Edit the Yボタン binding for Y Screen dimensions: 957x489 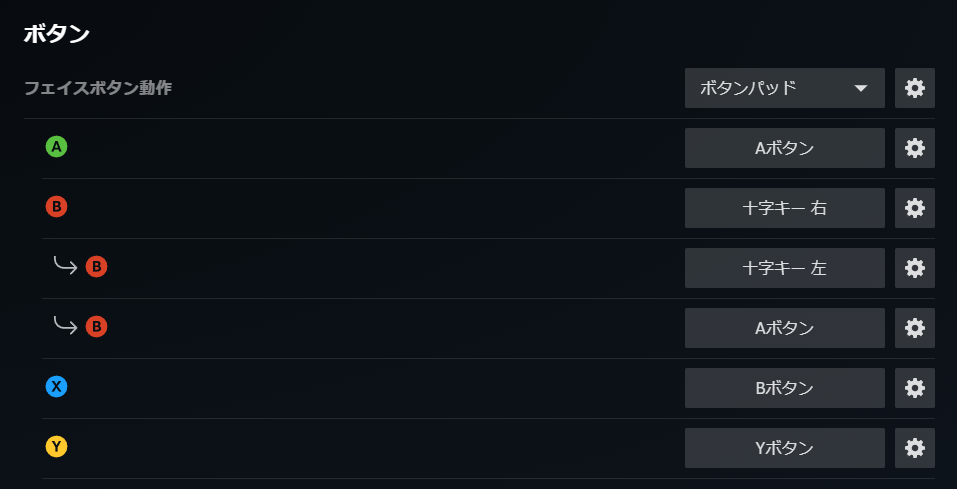point(784,448)
